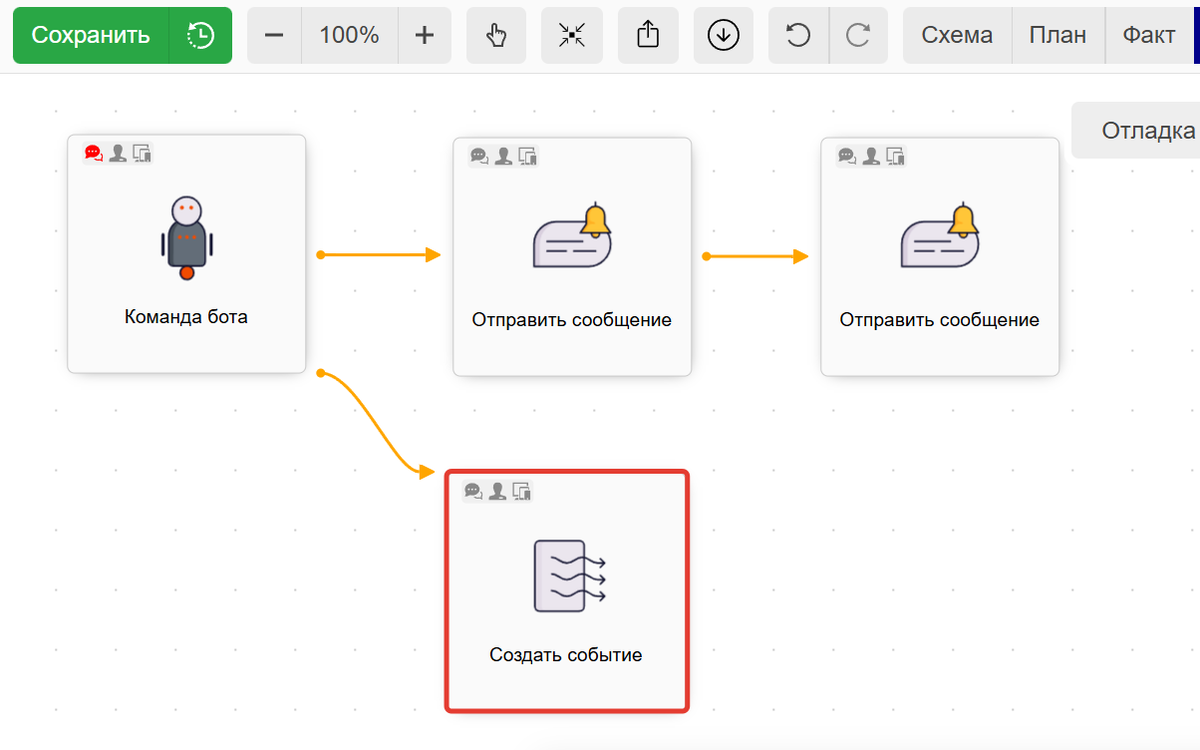
Task: Click the download circle-arrow icon
Action: [x=723, y=35]
